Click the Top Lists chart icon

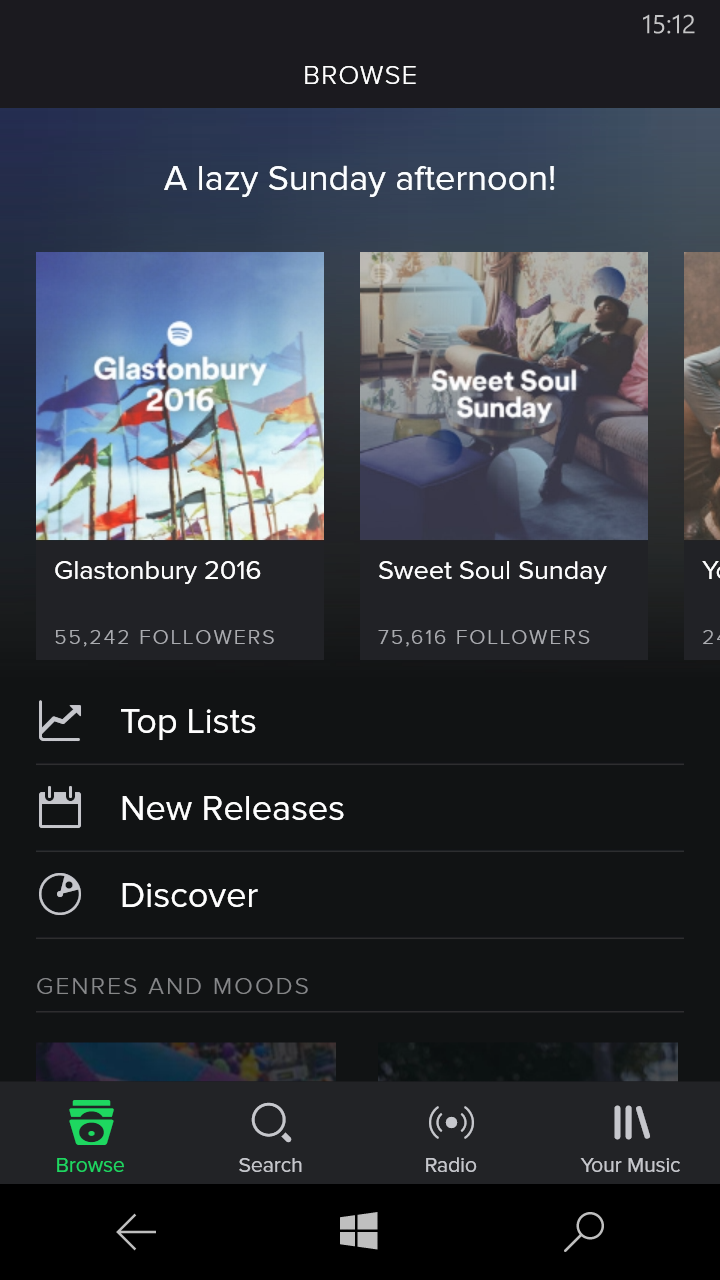pos(60,721)
